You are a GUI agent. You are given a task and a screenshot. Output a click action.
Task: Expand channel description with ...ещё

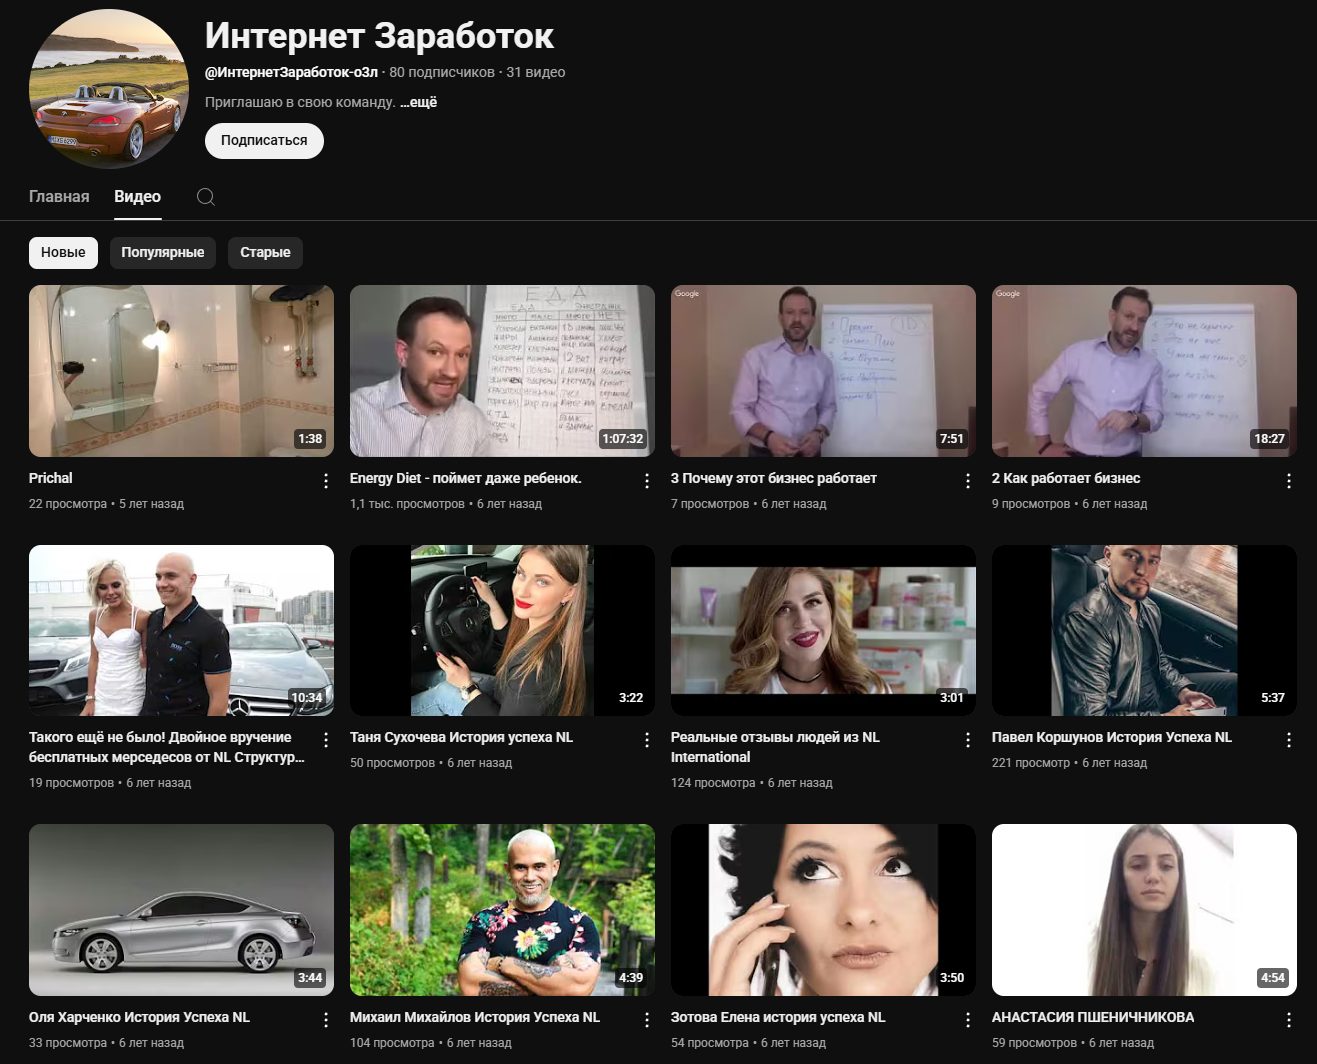tap(418, 102)
